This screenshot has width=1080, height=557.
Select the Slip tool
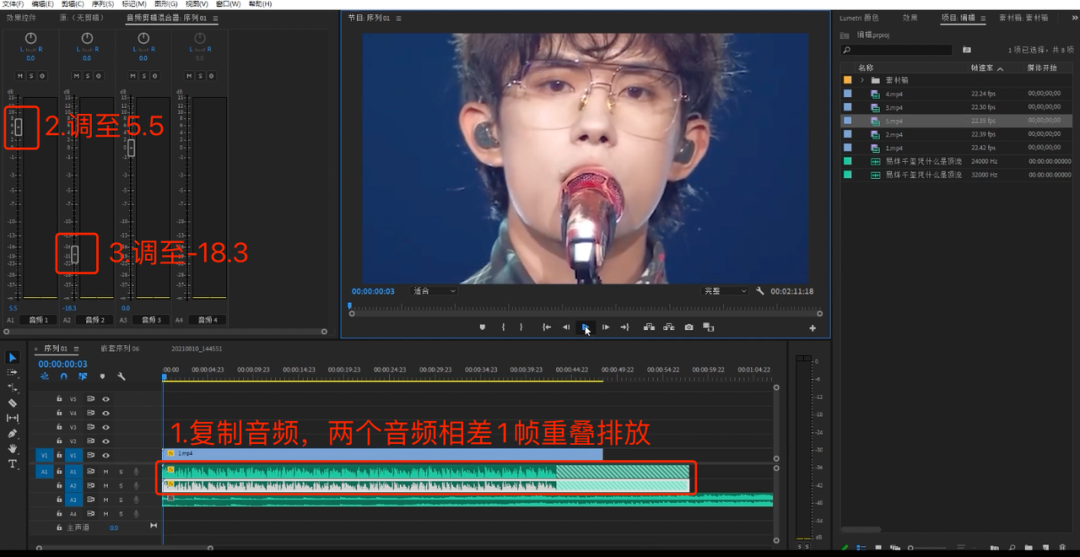point(12,418)
